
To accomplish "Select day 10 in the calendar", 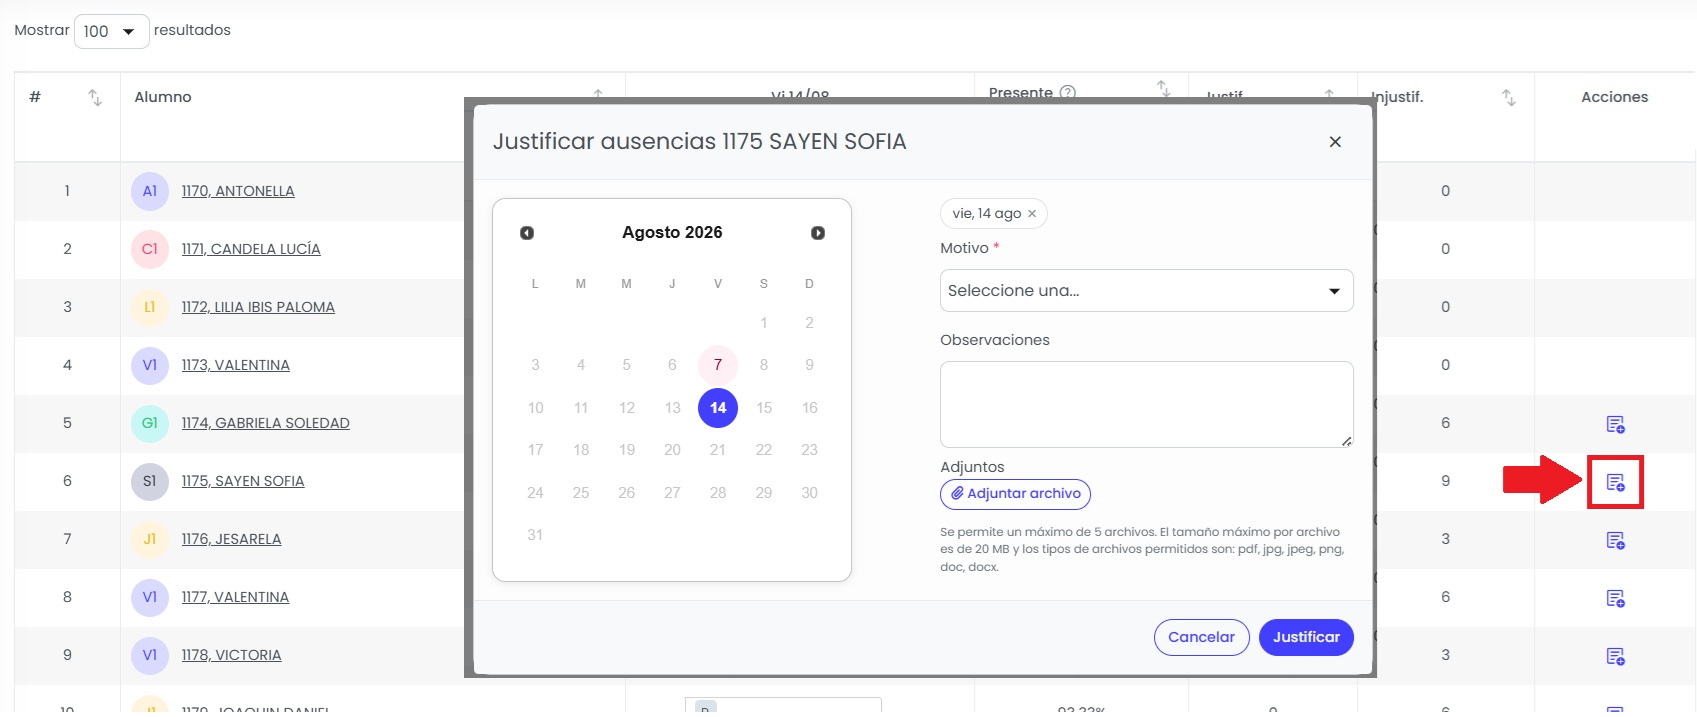I will (x=535, y=408).
